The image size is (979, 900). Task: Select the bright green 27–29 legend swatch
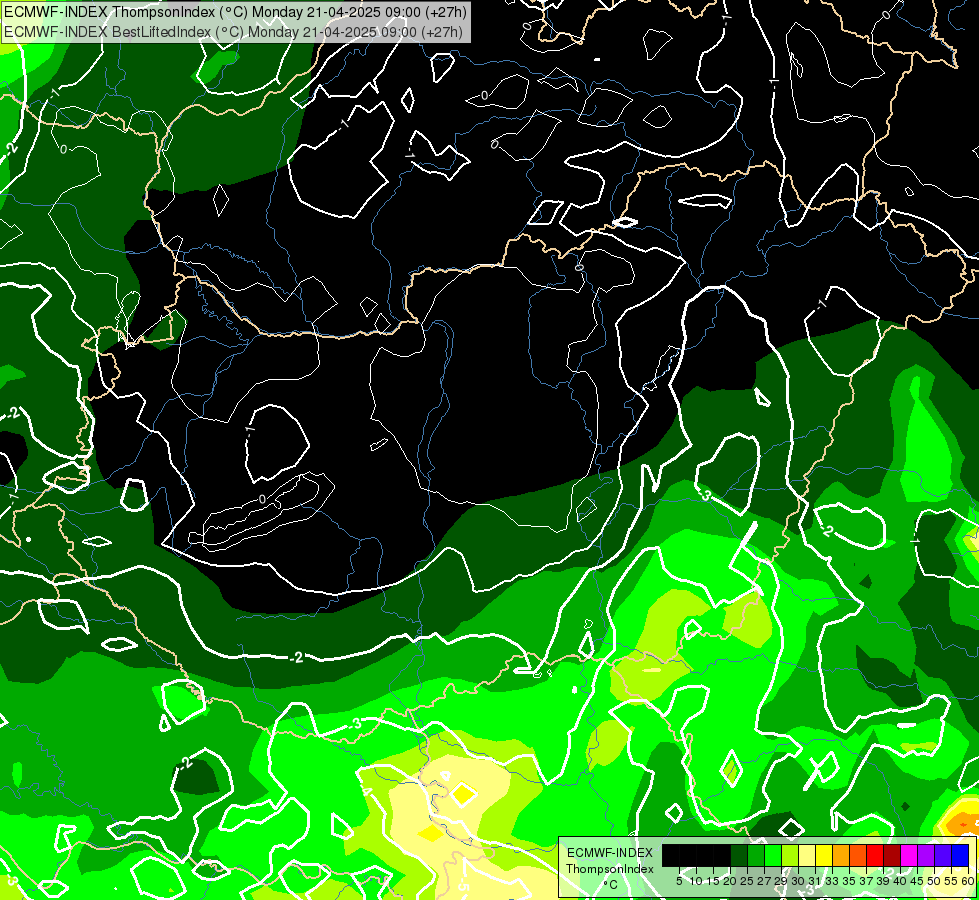pos(773,856)
